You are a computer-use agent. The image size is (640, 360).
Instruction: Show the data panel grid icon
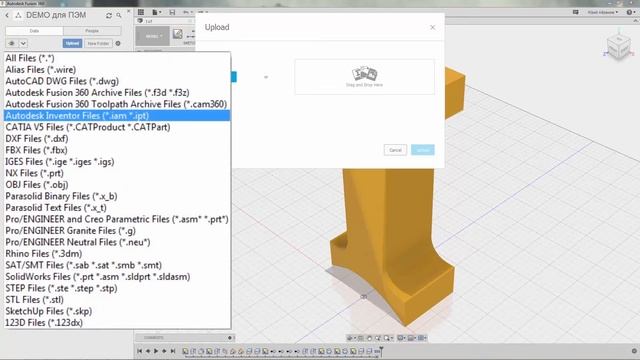pos(141,12)
